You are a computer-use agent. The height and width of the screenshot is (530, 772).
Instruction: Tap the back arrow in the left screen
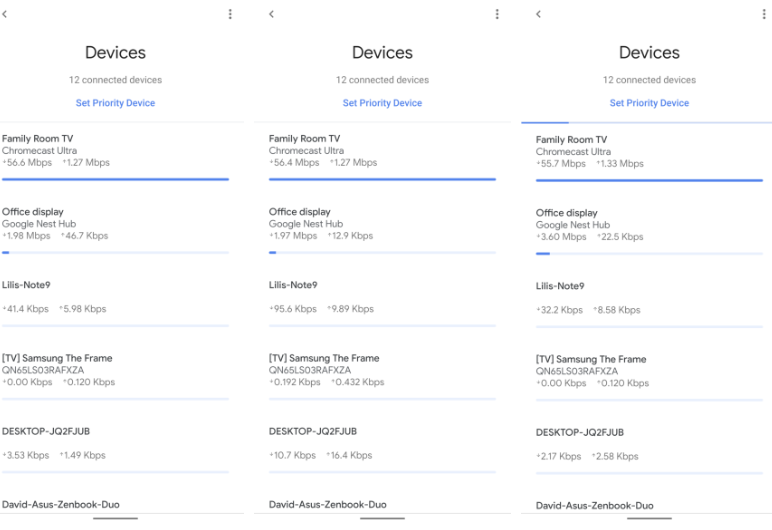(5, 14)
